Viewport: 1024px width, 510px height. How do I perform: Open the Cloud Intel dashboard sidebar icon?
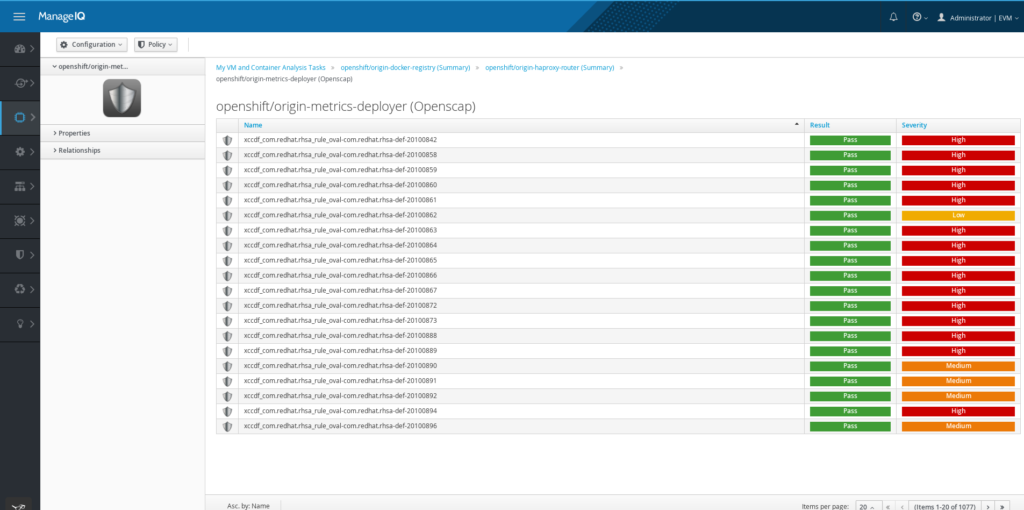pos(20,49)
